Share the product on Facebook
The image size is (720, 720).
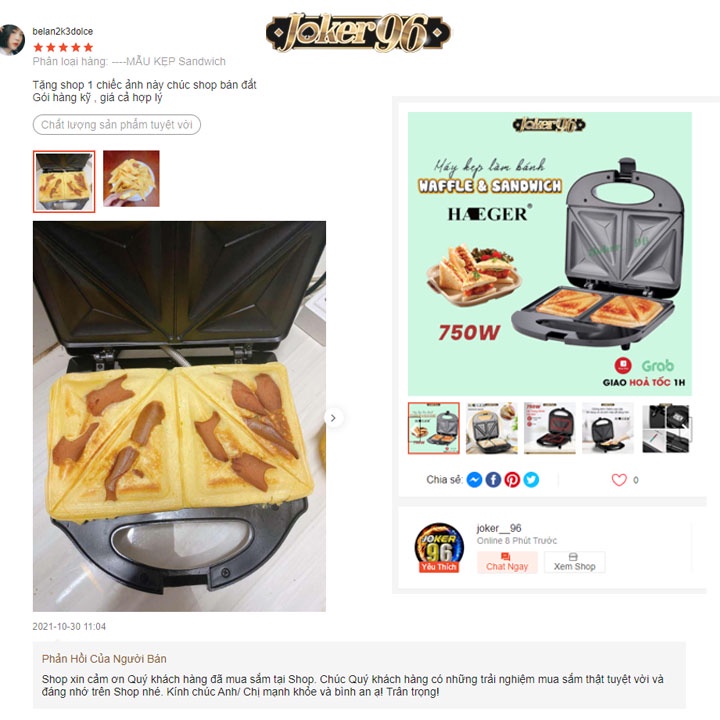click(493, 480)
